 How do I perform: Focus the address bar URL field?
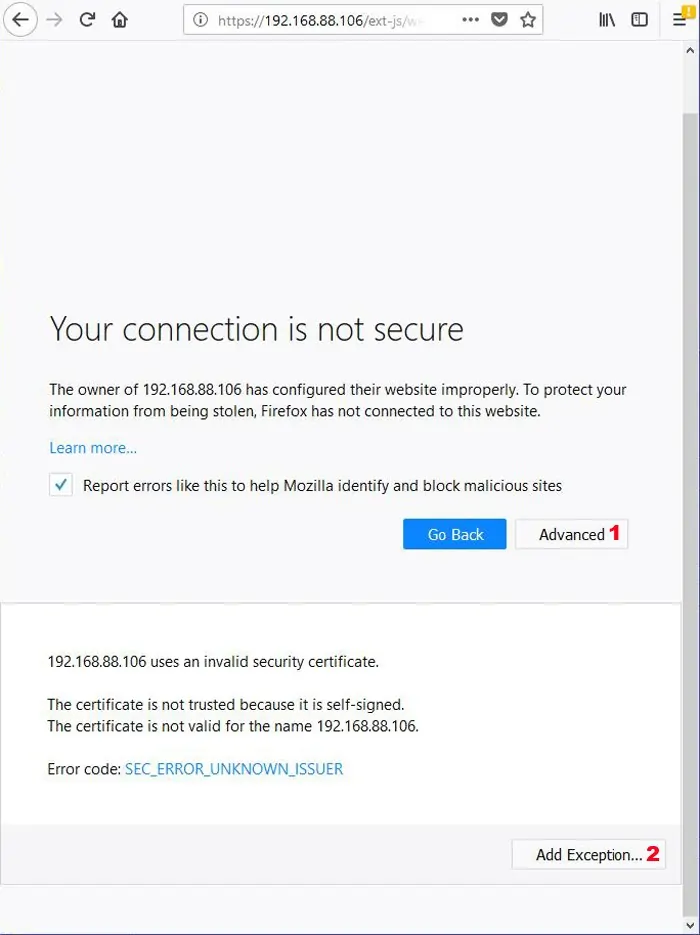[x=330, y=20]
